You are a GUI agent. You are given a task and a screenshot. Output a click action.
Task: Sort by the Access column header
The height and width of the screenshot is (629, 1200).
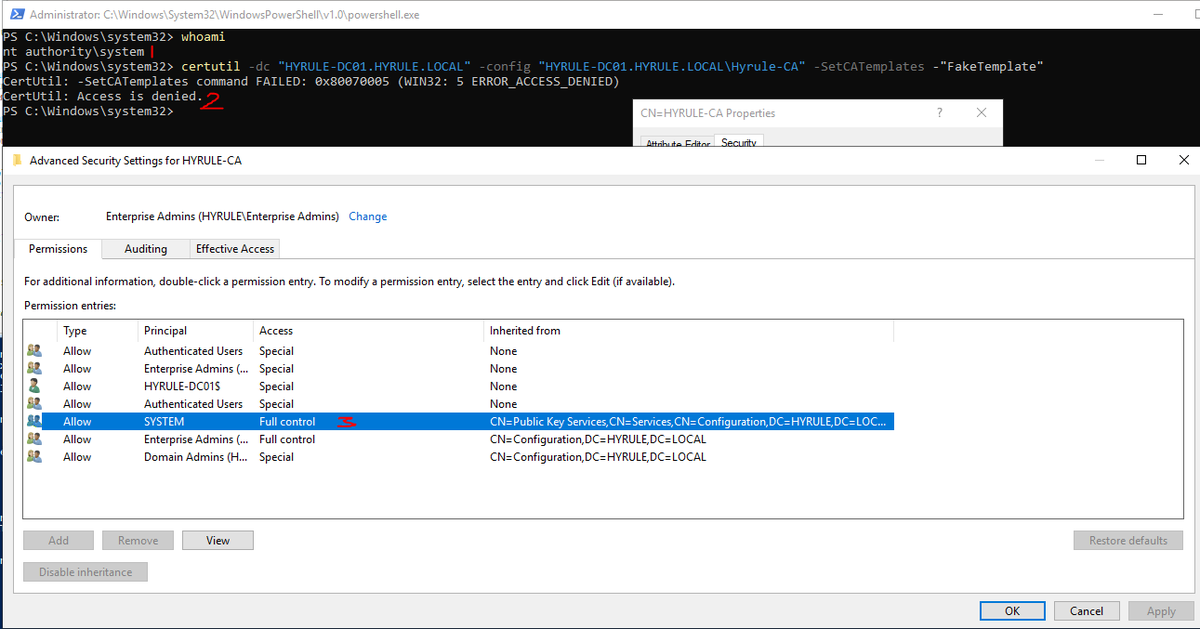(368, 330)
